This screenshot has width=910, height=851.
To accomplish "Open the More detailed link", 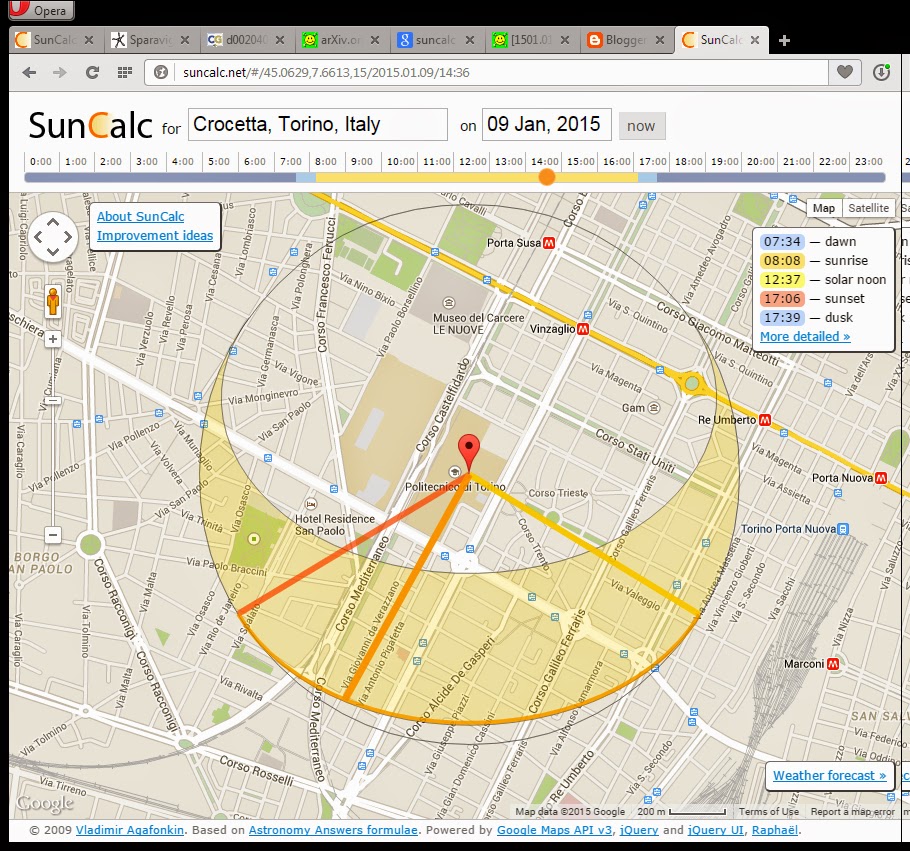I will 805,337.
